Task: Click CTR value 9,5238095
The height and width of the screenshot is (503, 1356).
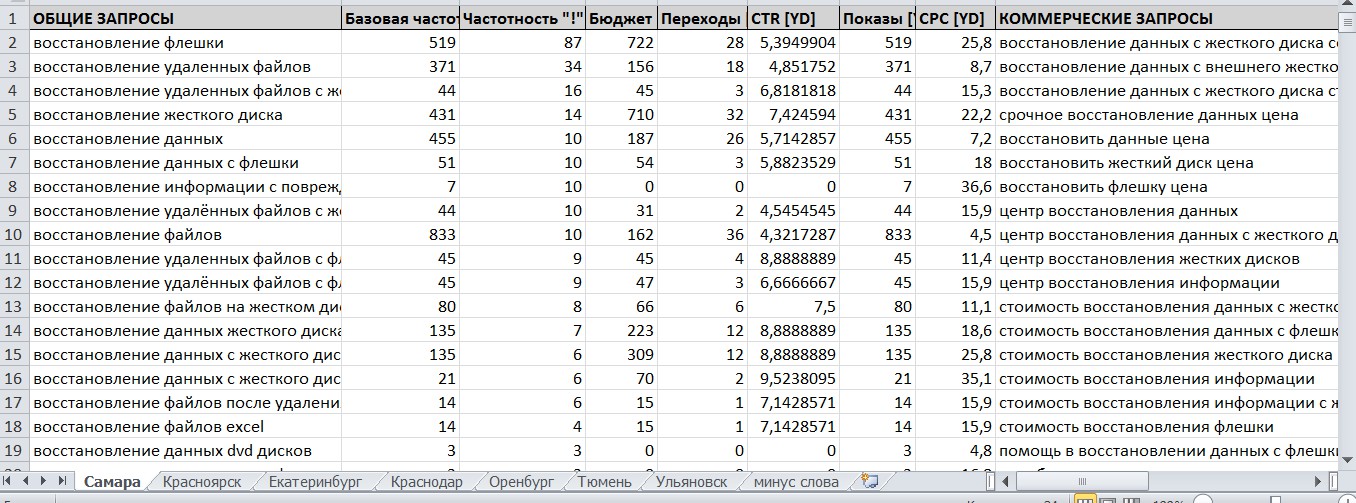Action: [x=793, y=378]
